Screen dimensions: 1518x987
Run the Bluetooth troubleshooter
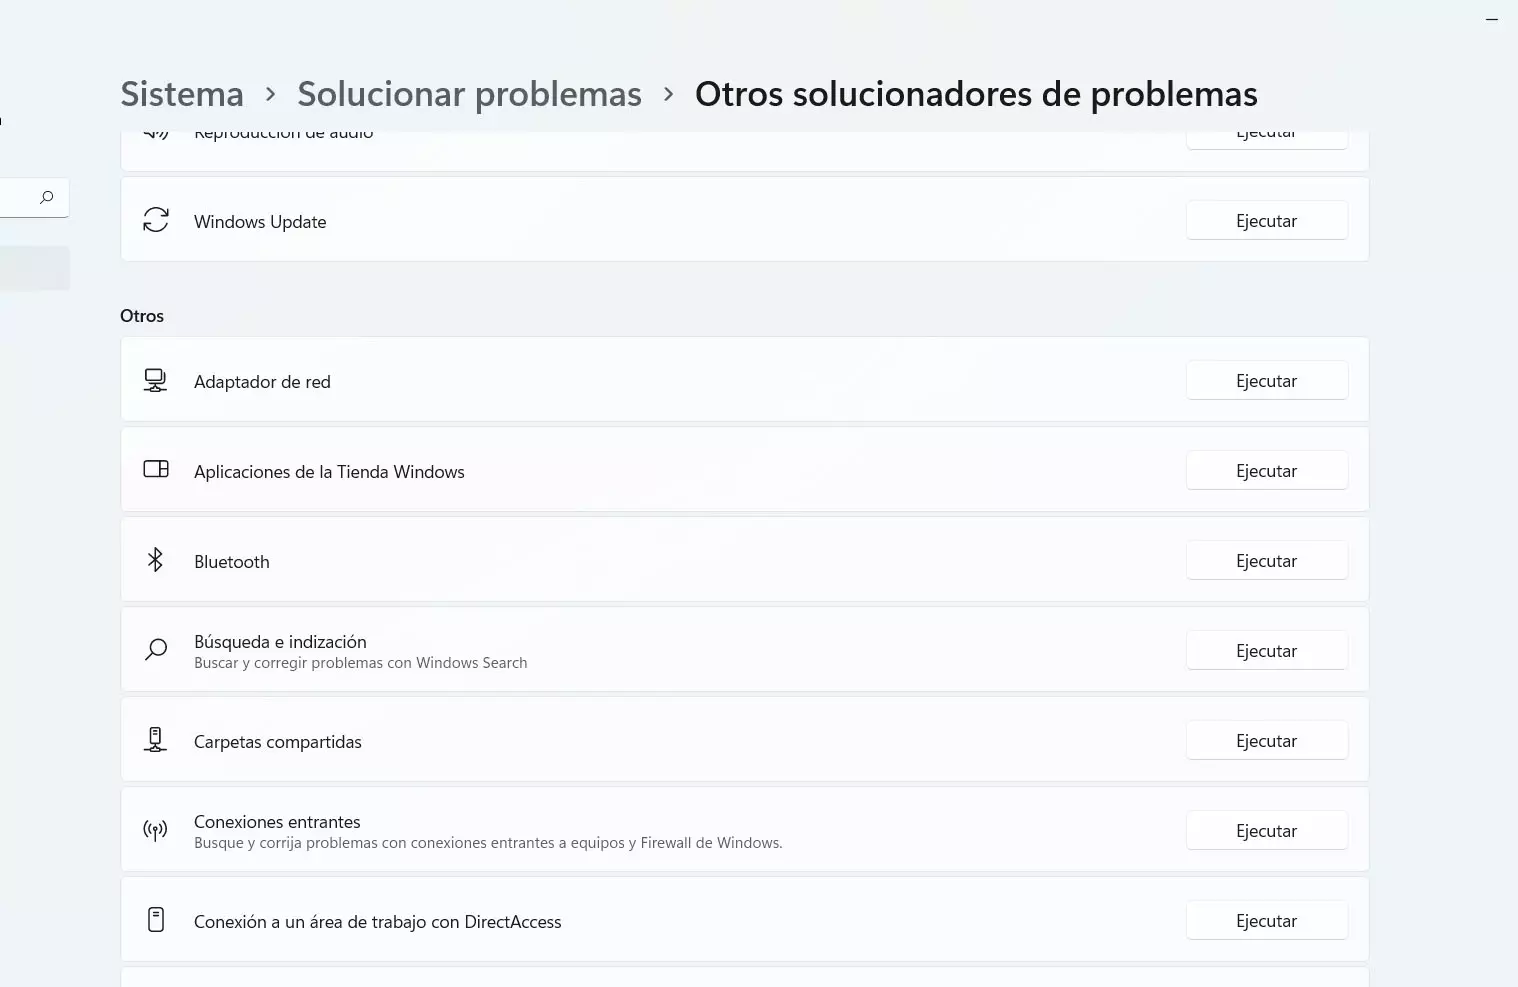point(1267,561)
